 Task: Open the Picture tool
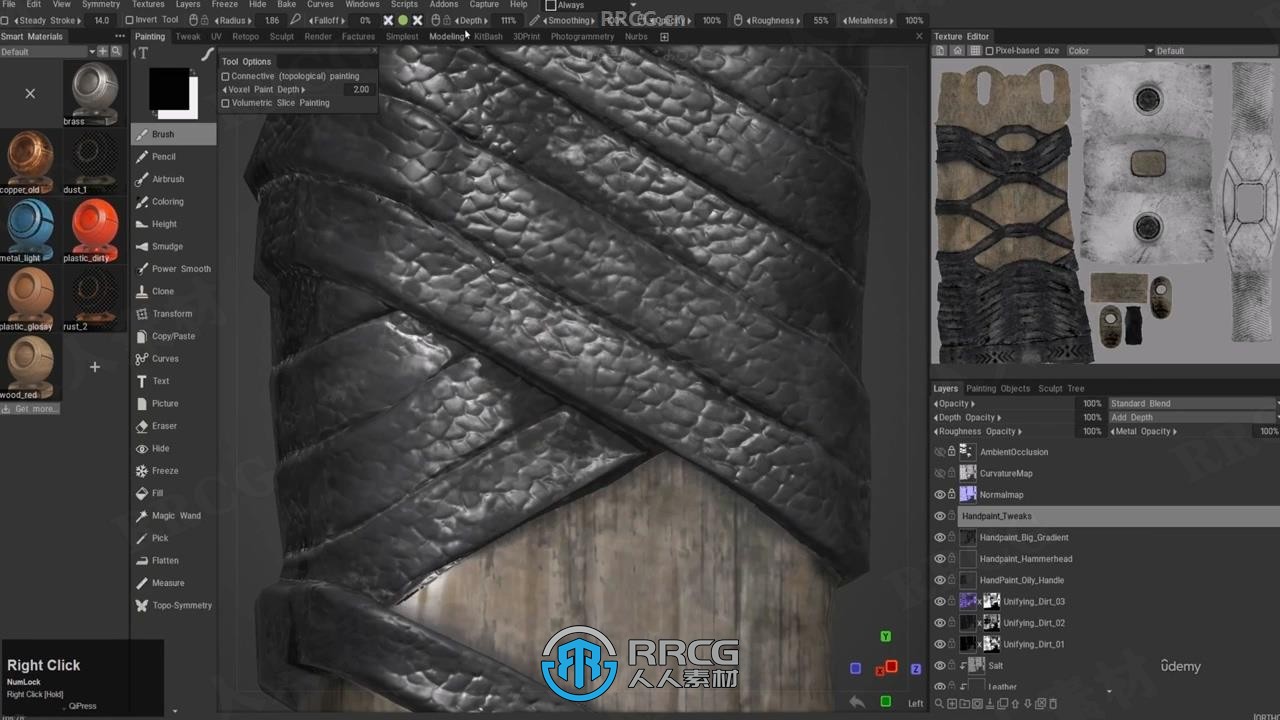(x=173, y=403)
